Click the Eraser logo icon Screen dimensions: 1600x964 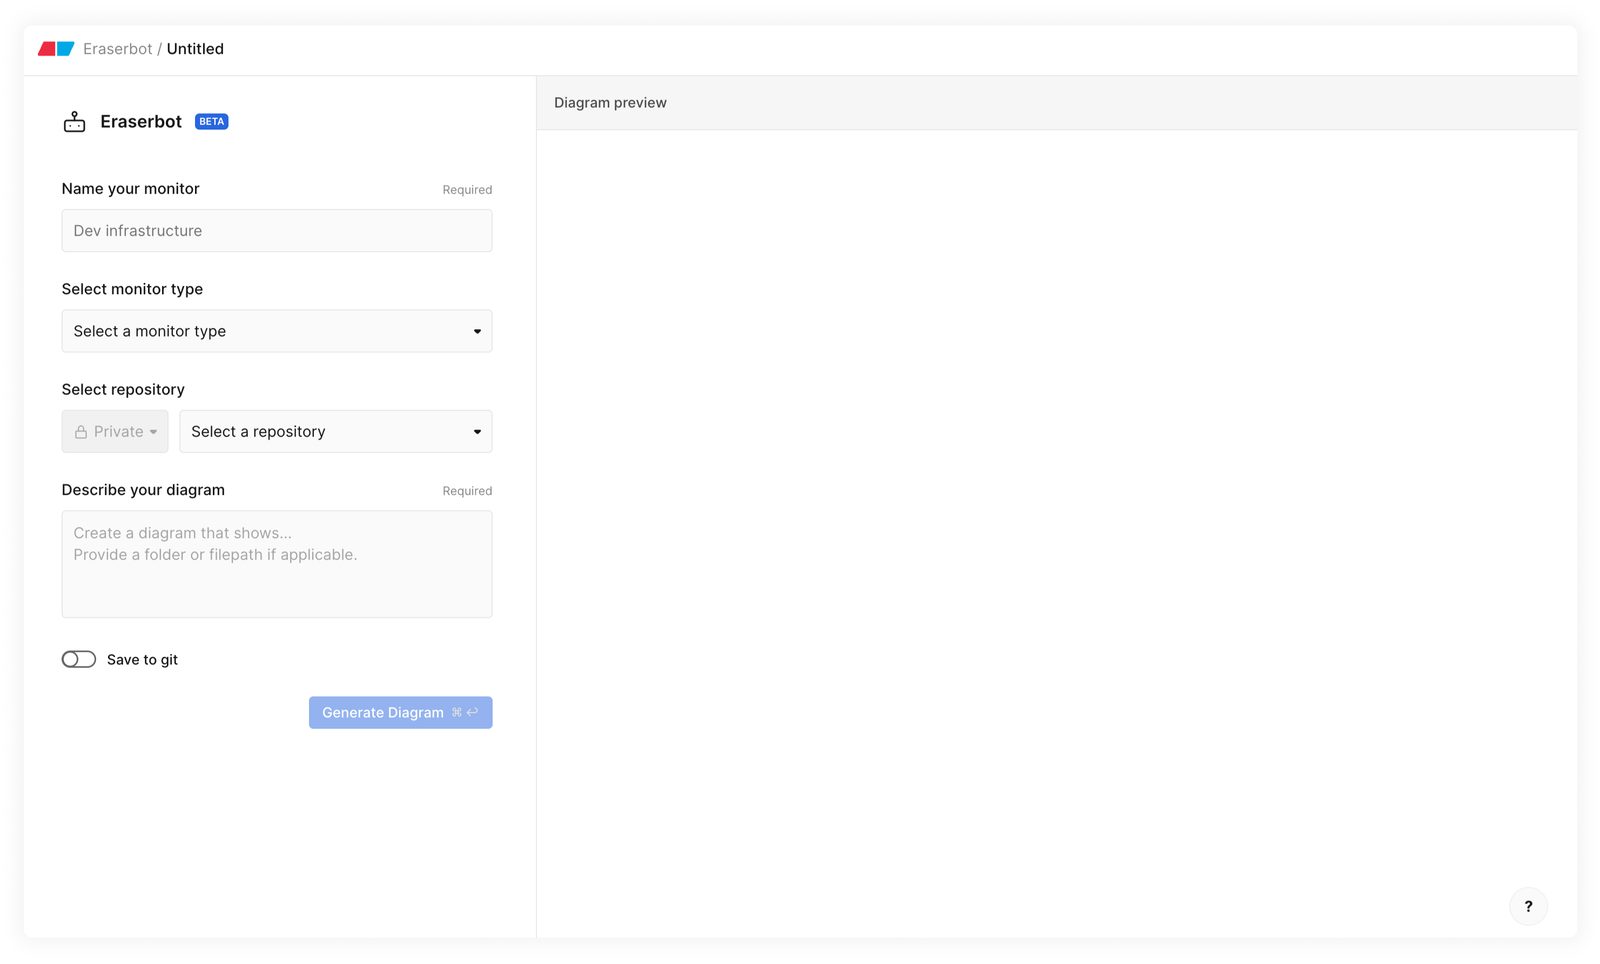(x=56, y=49)
